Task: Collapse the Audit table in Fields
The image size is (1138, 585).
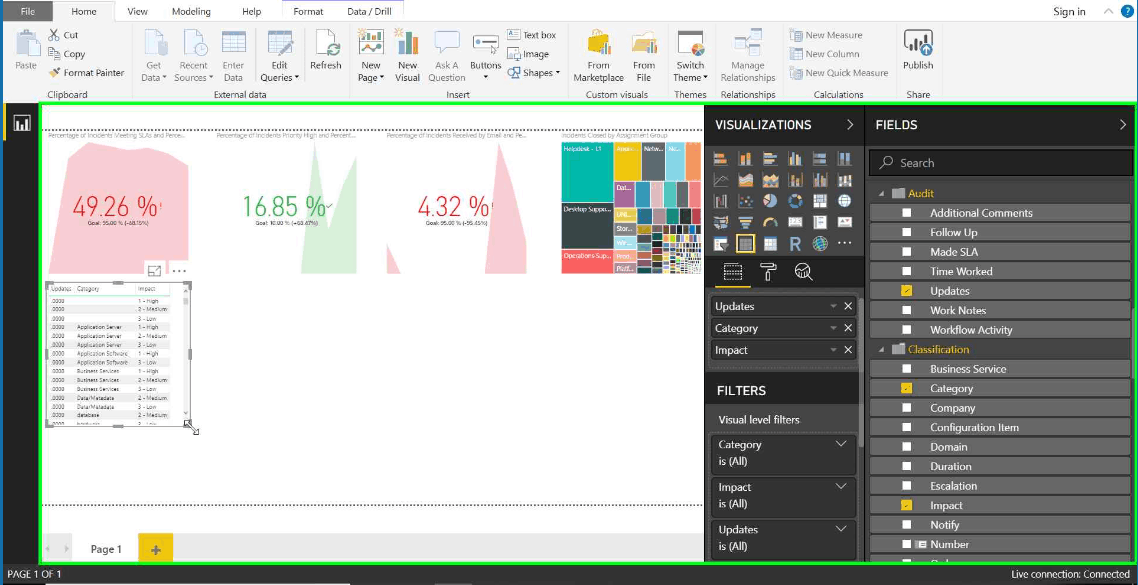Action: (x=883, y=194)
